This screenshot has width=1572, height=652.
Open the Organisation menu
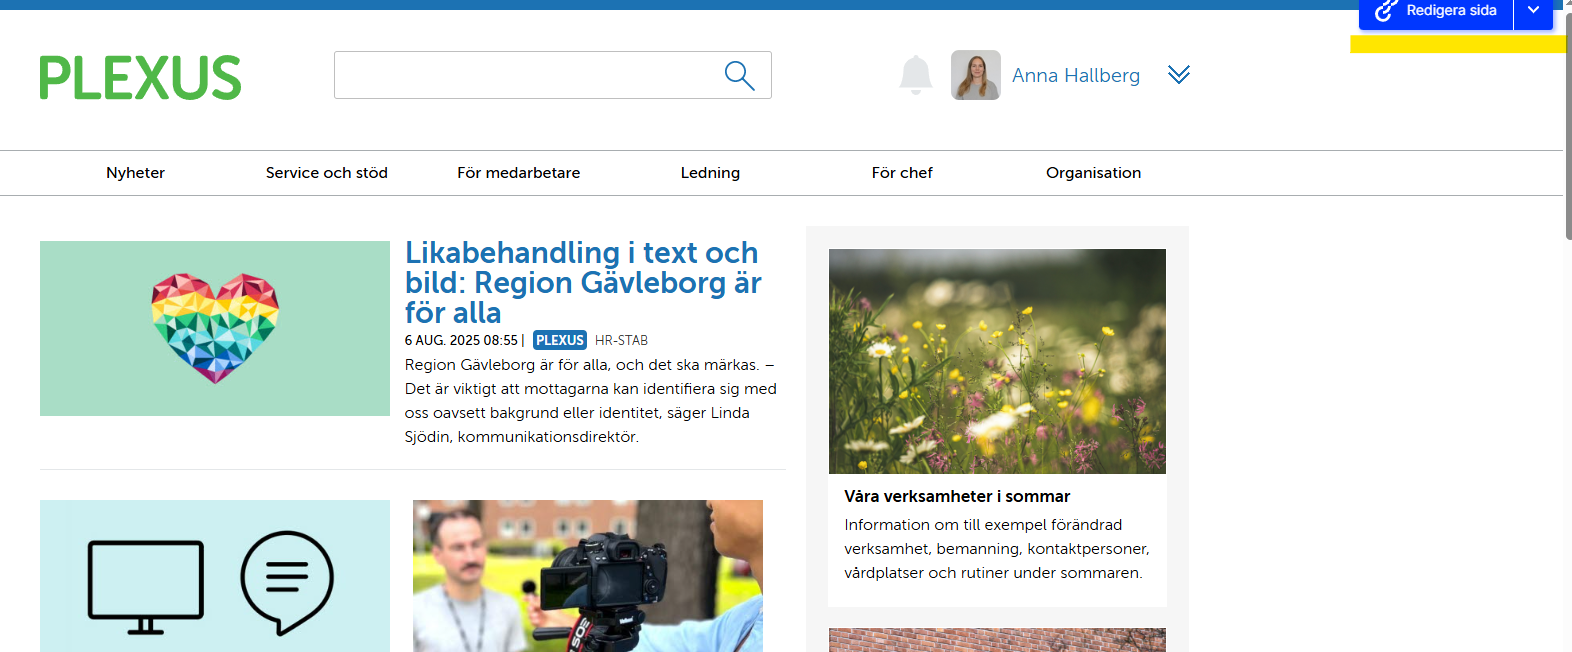click(x=1094, y=173)
